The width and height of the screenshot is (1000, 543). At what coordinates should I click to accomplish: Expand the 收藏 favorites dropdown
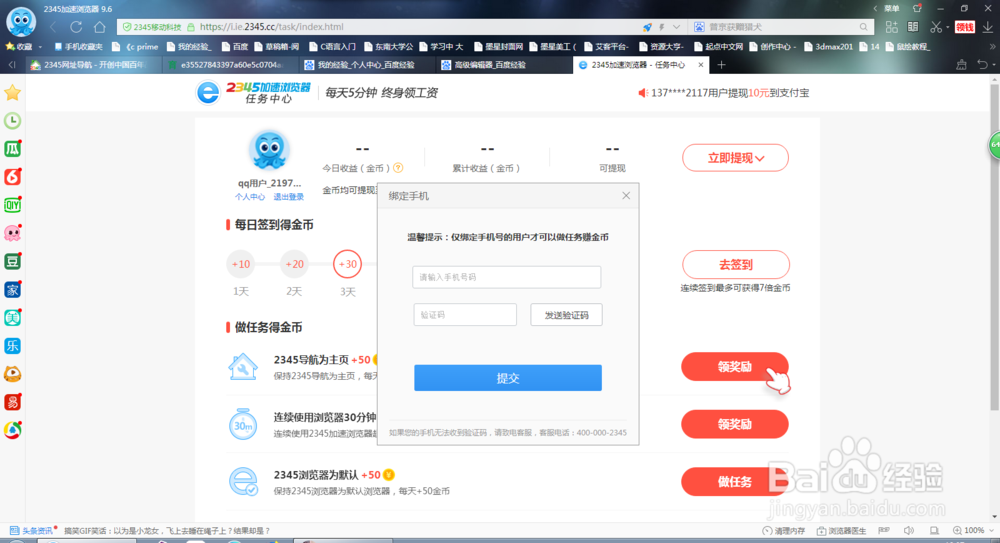pyautogui.click(x=40, y=47)
